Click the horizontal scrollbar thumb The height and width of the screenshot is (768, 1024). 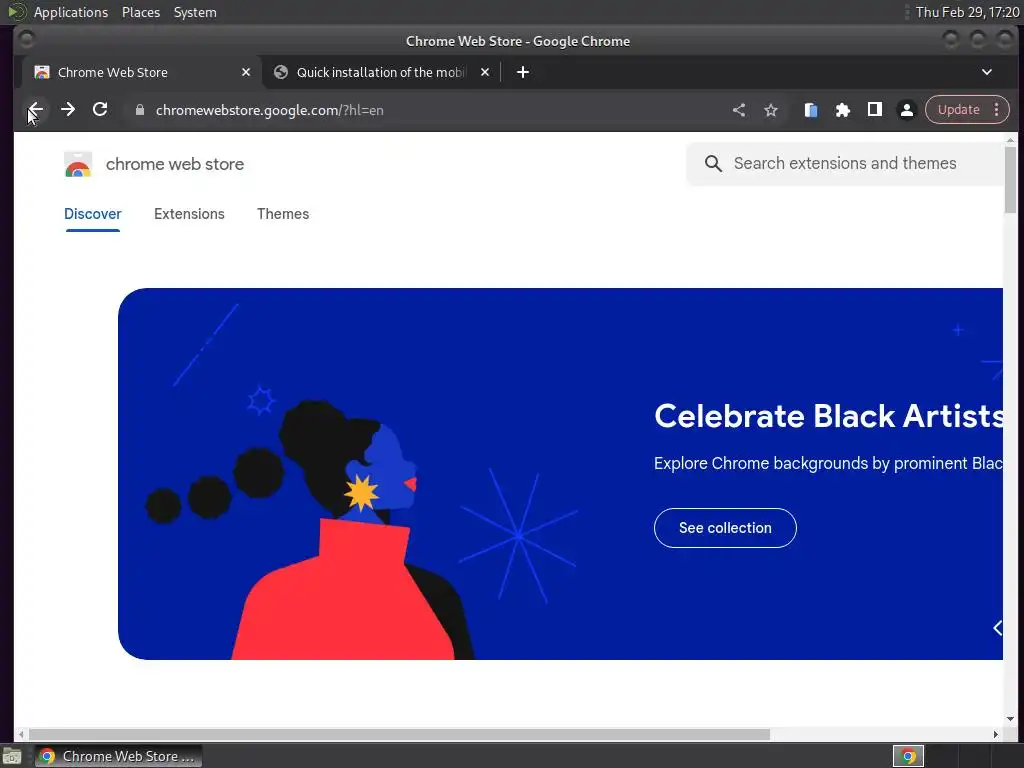399,734
